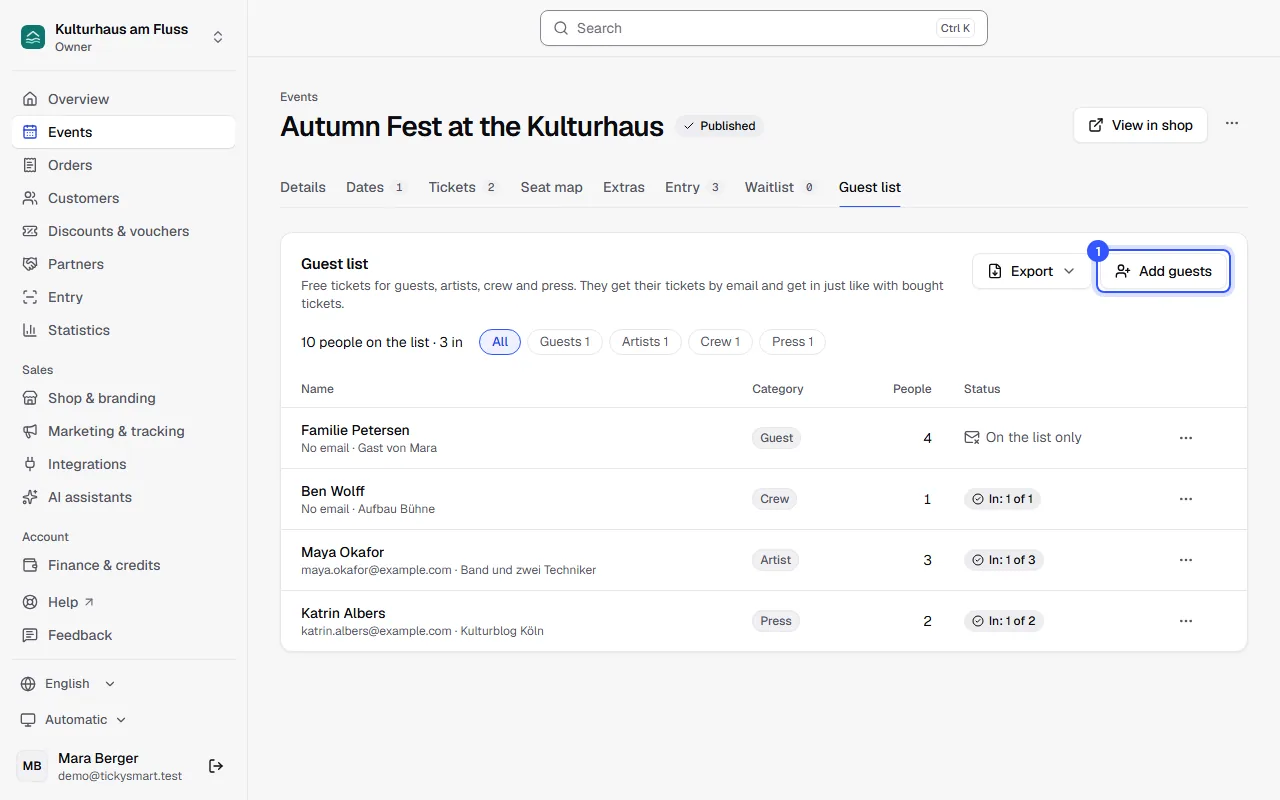Image resolution: width=1280 pixels, height=800 pixels.
Task: Open the sidebar Entry page
Action: point(124,297)
